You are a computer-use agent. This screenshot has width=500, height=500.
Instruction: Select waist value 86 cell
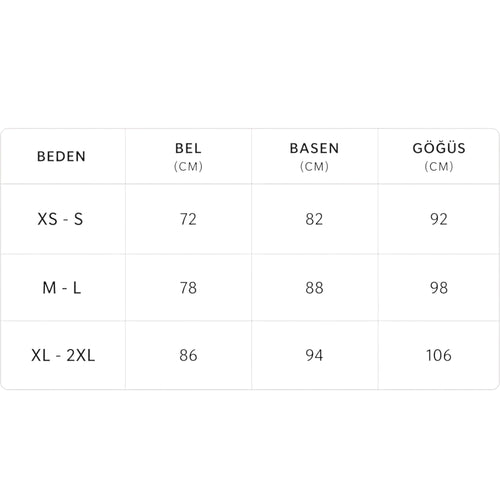(x=188, y=355)
